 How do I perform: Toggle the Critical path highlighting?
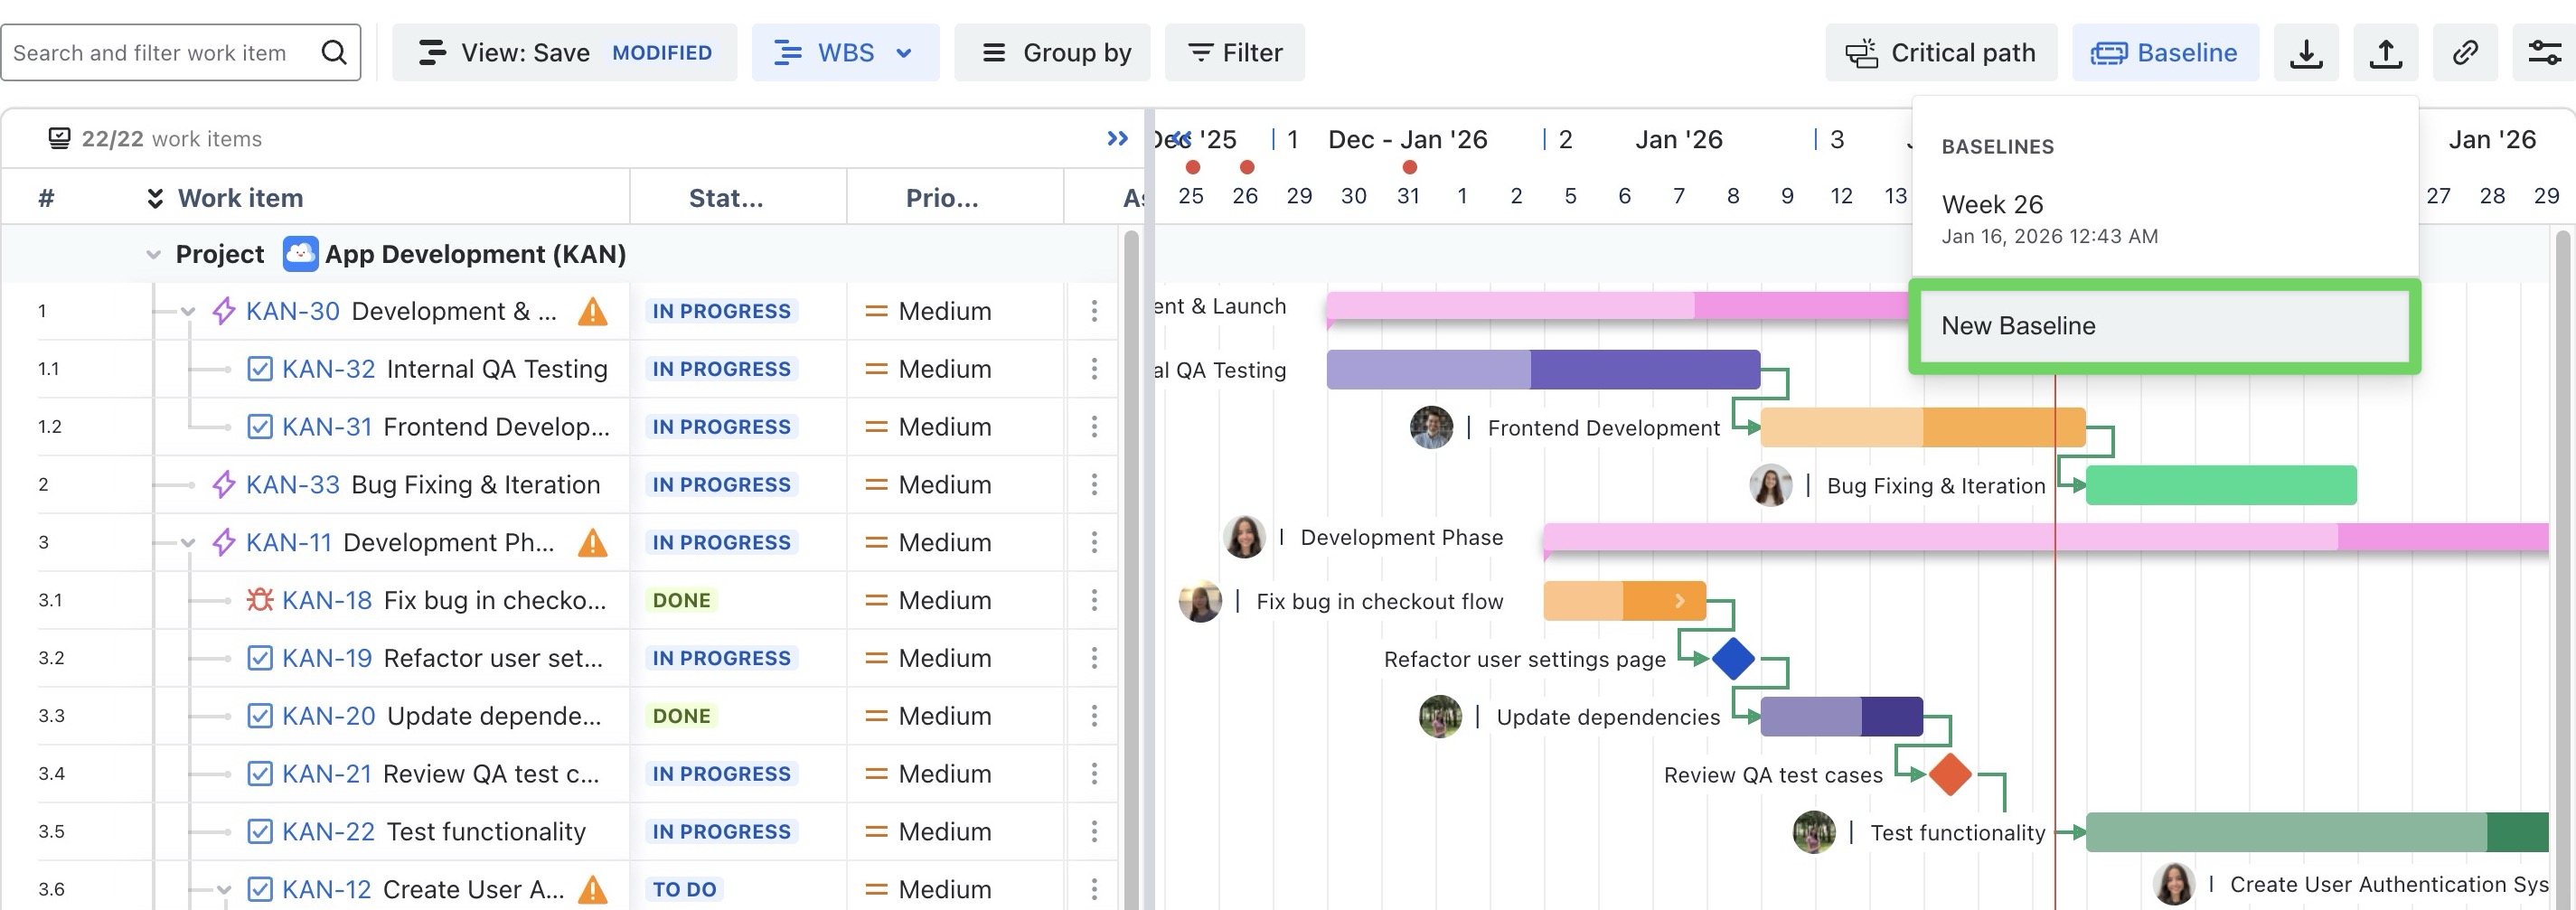[1941, 53]
